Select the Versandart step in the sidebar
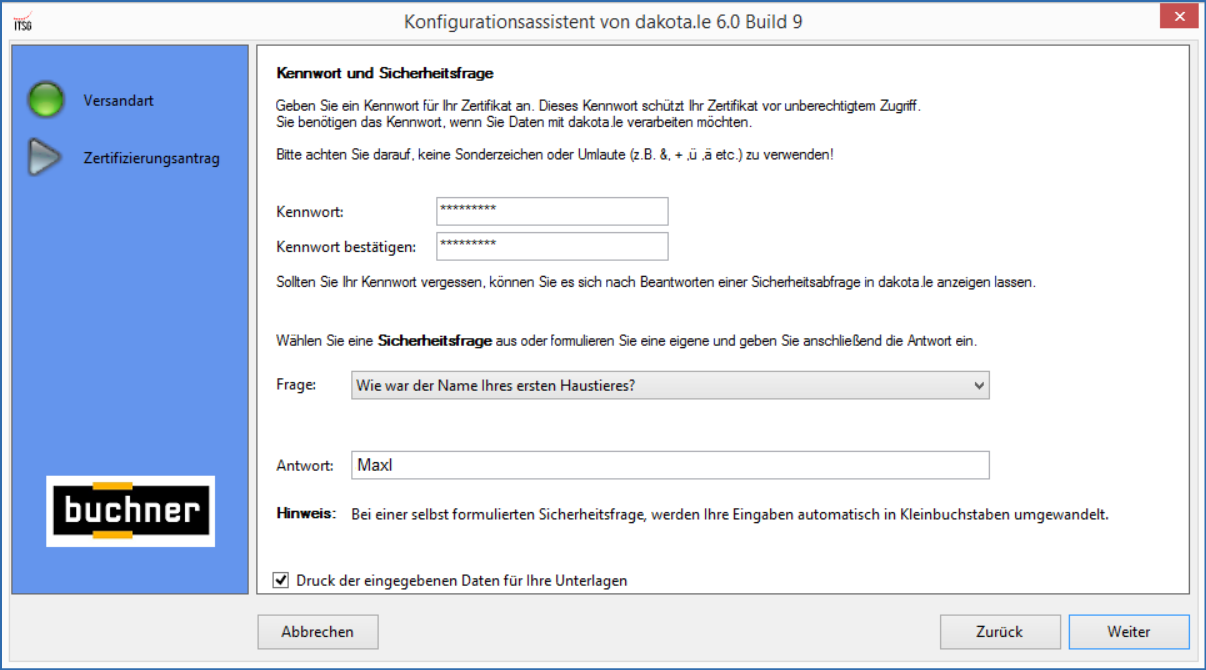The image size is (1206, 670). (x=120, y=100)
